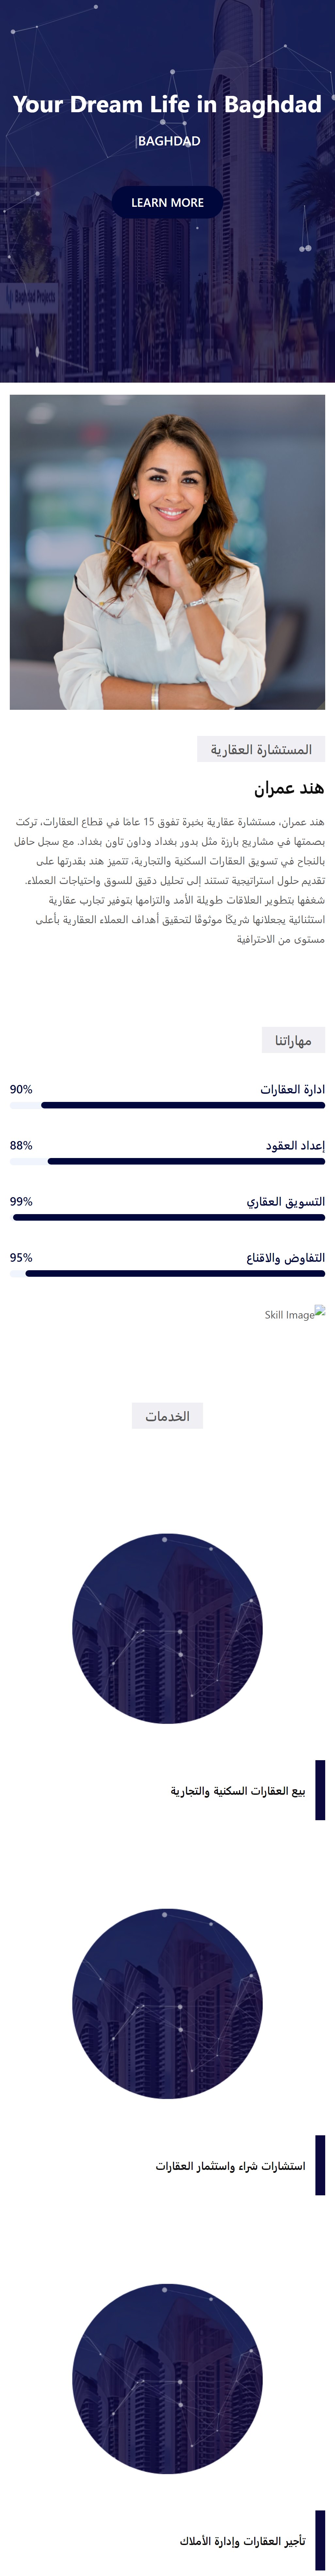Open the circular image above "بيع العقارات السكنية والتجارية"
Viewport: 335px width, 2576px height.
pyautogui.click(x=167, y=1629)
